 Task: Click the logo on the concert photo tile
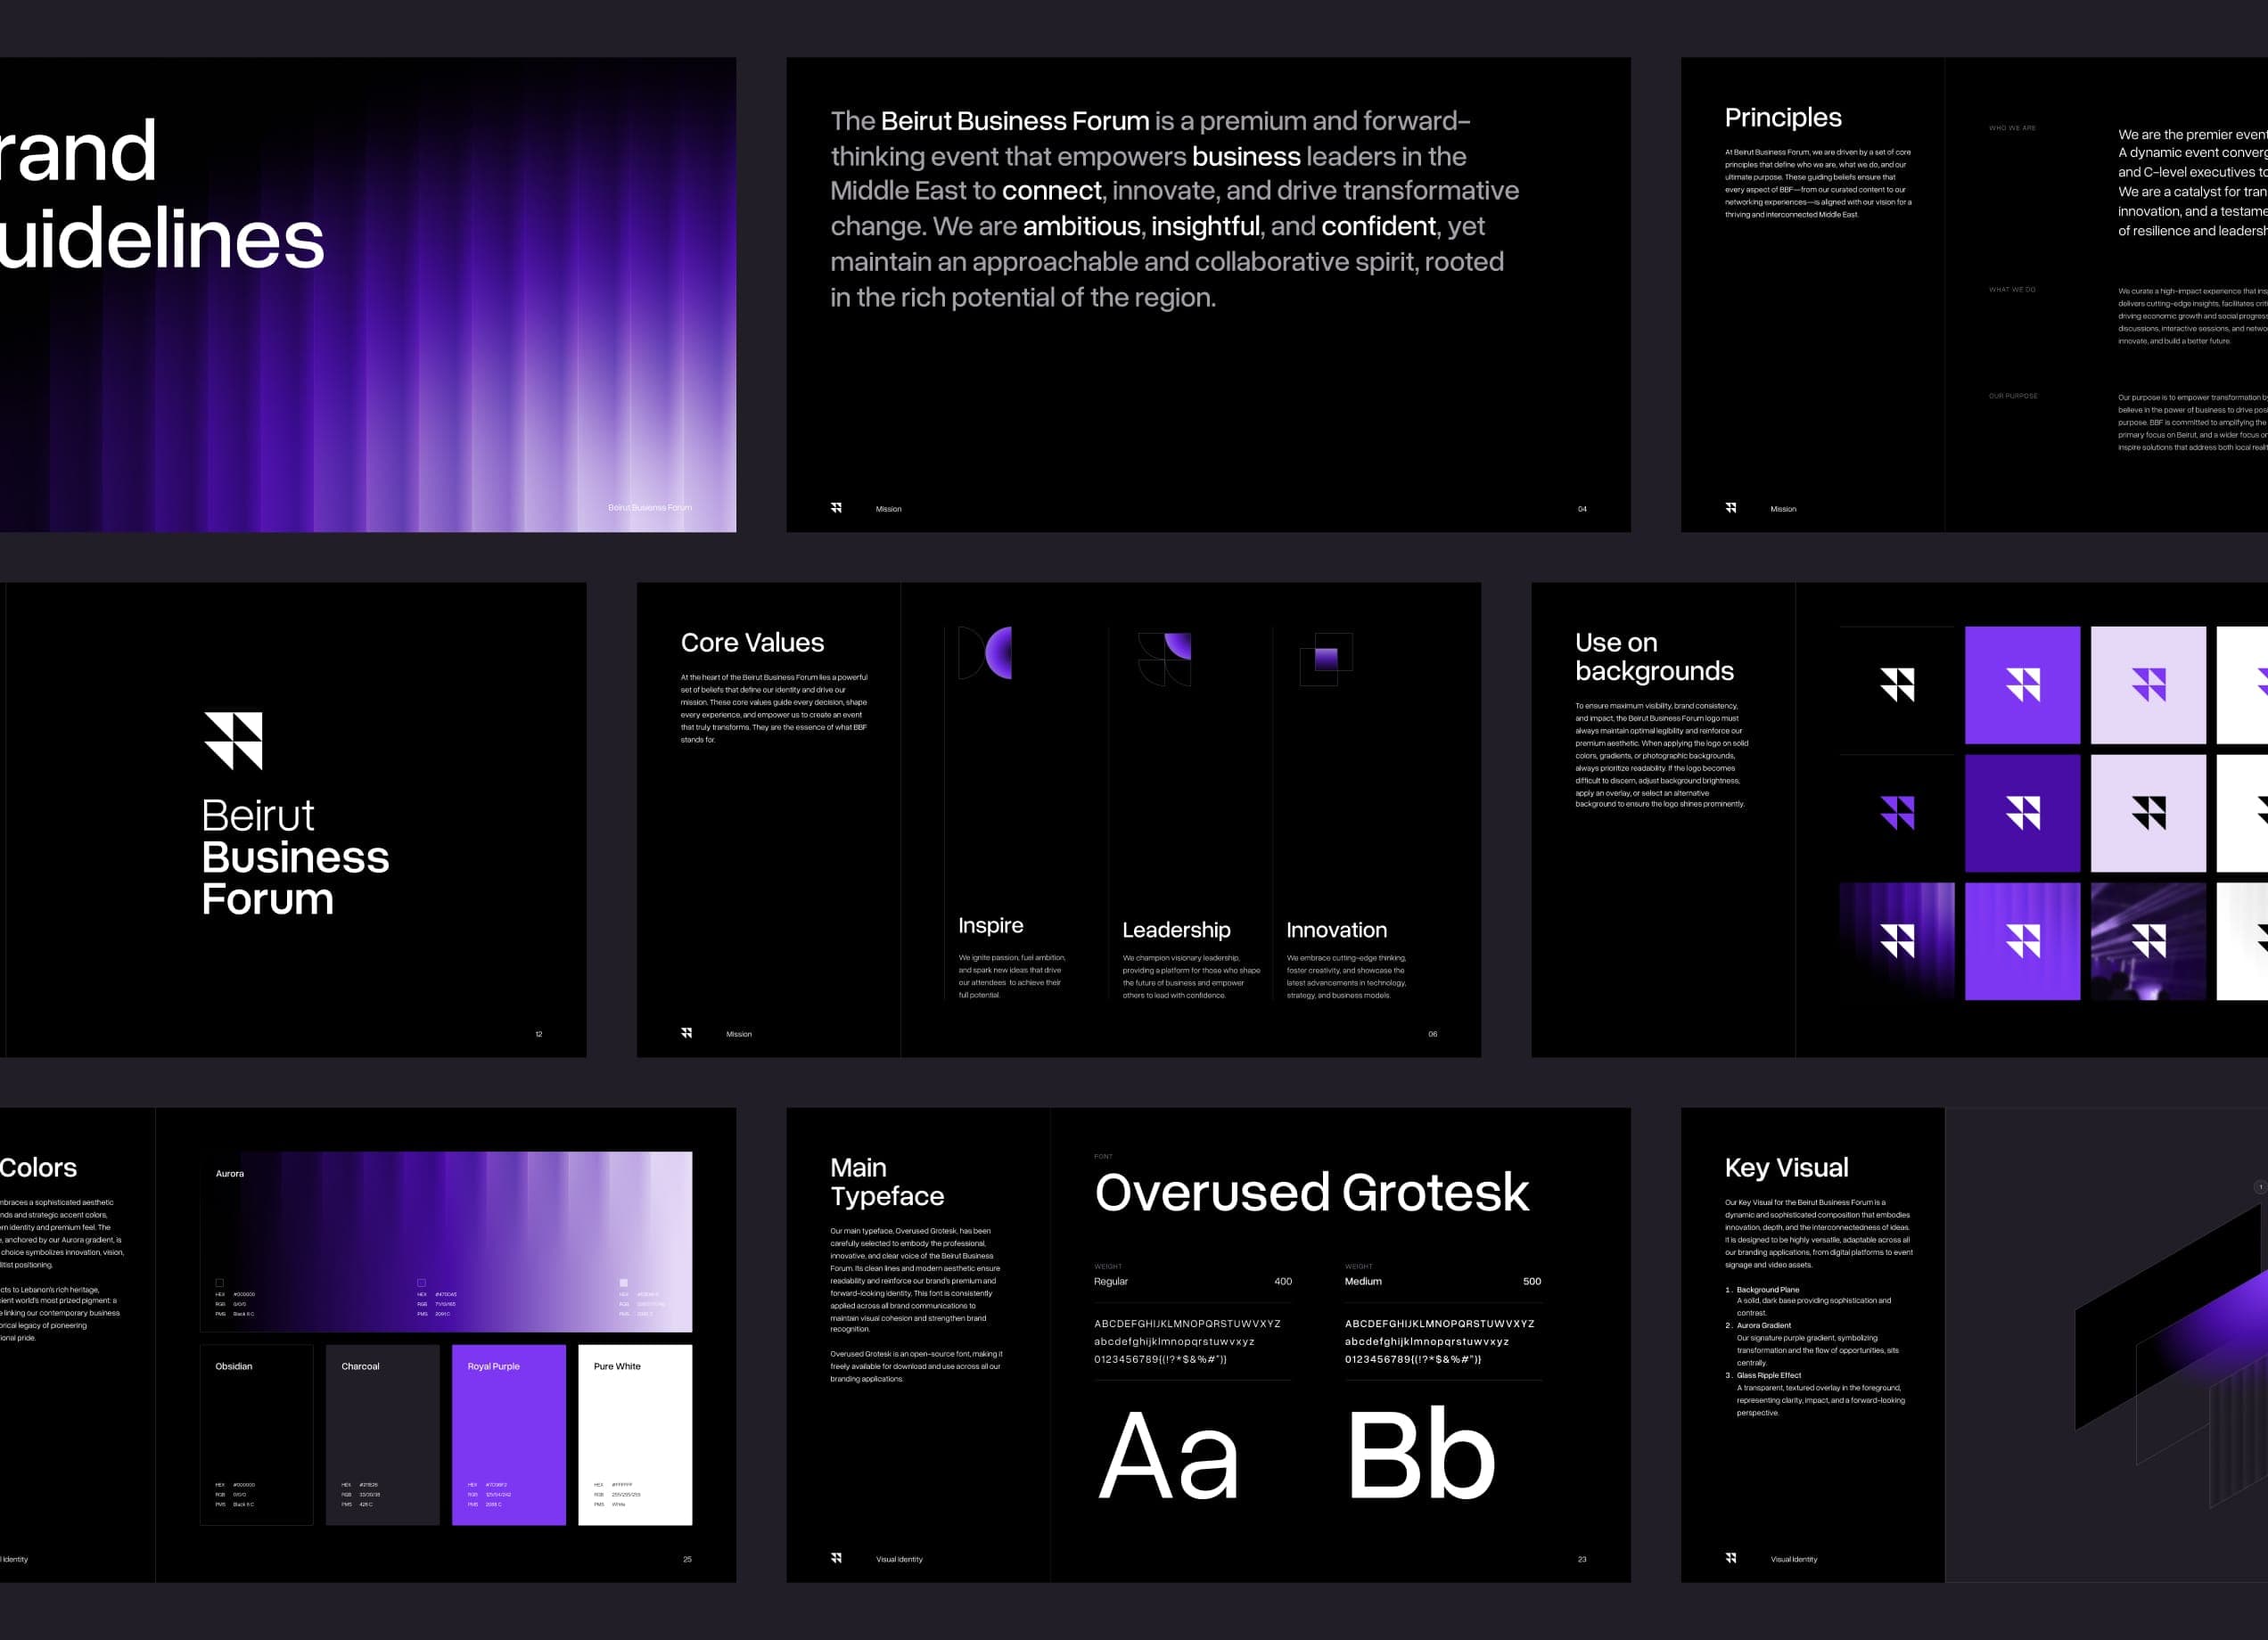(2148, 941)
